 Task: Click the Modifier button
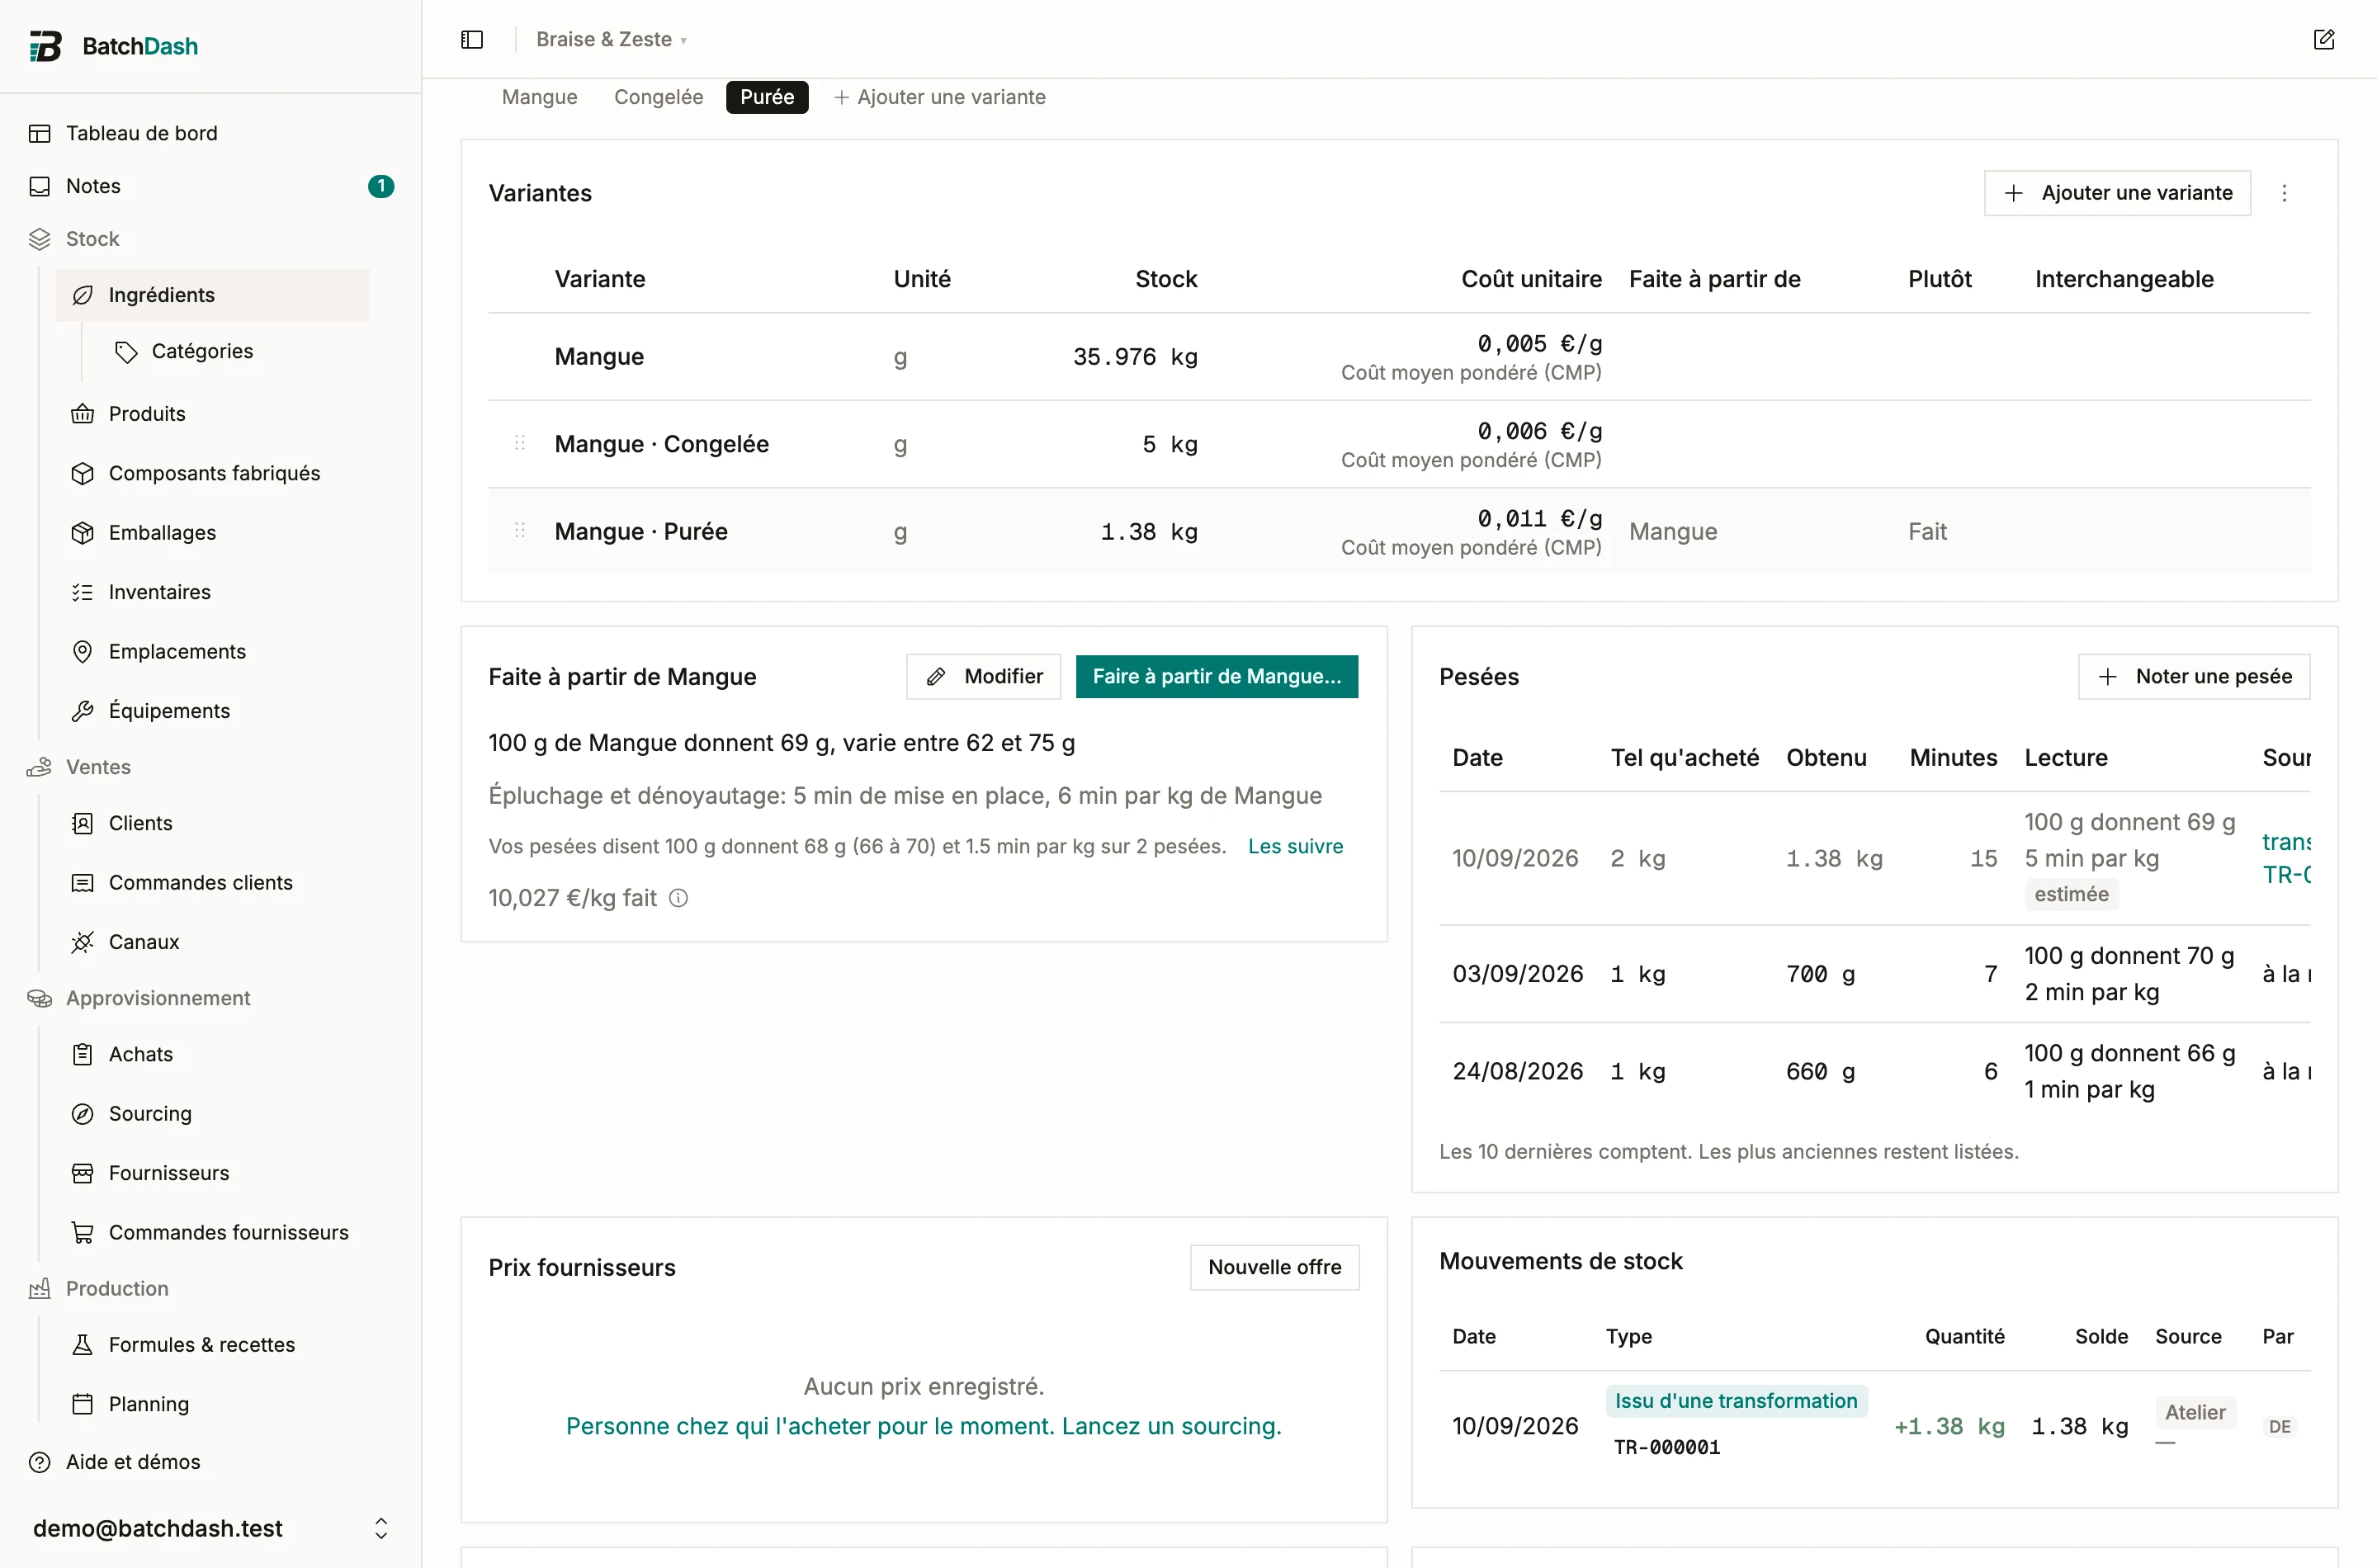[x=983, y=677]
